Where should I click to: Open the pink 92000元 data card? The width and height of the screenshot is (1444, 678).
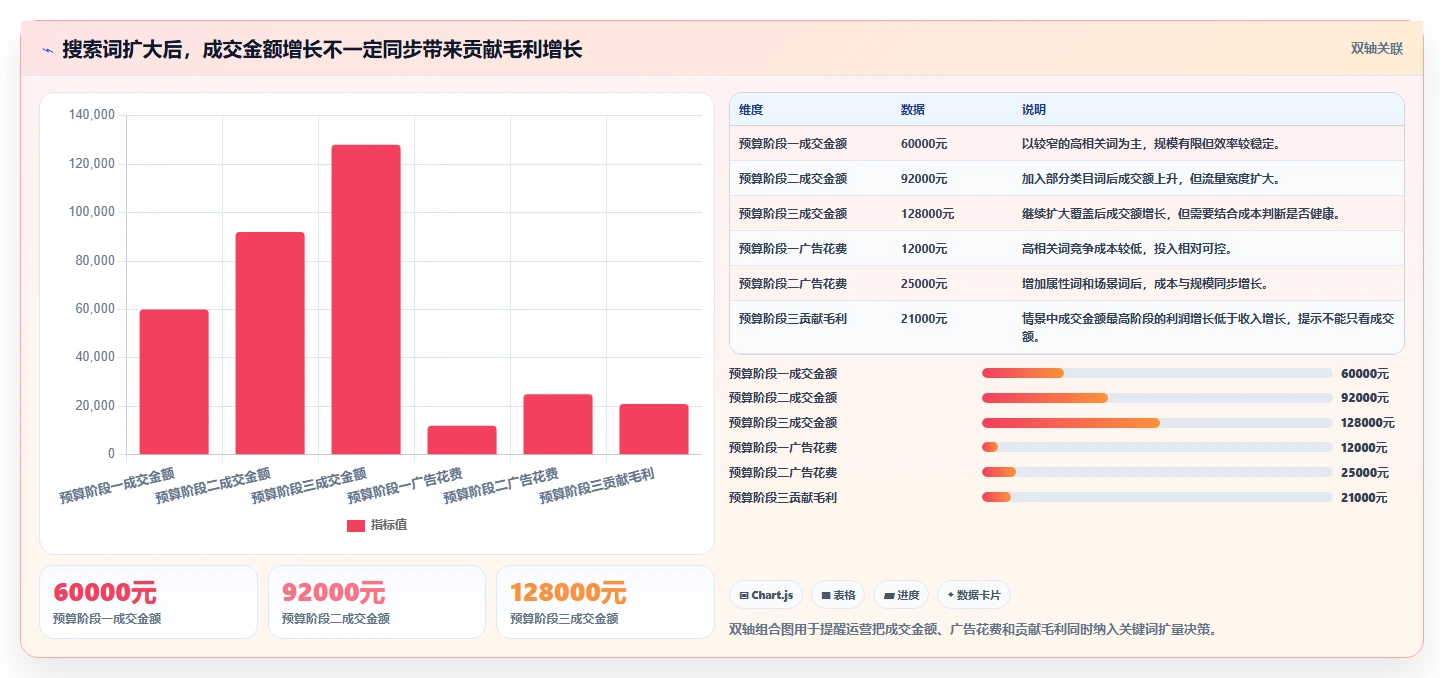pos(377,602)
